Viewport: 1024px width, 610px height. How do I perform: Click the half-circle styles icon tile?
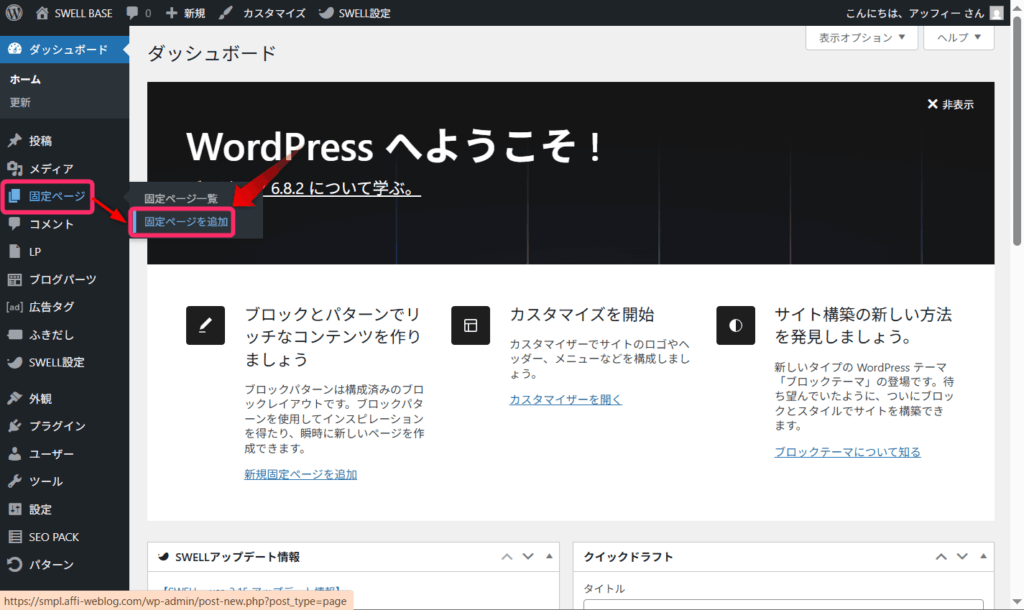click(x=735, y=325)
